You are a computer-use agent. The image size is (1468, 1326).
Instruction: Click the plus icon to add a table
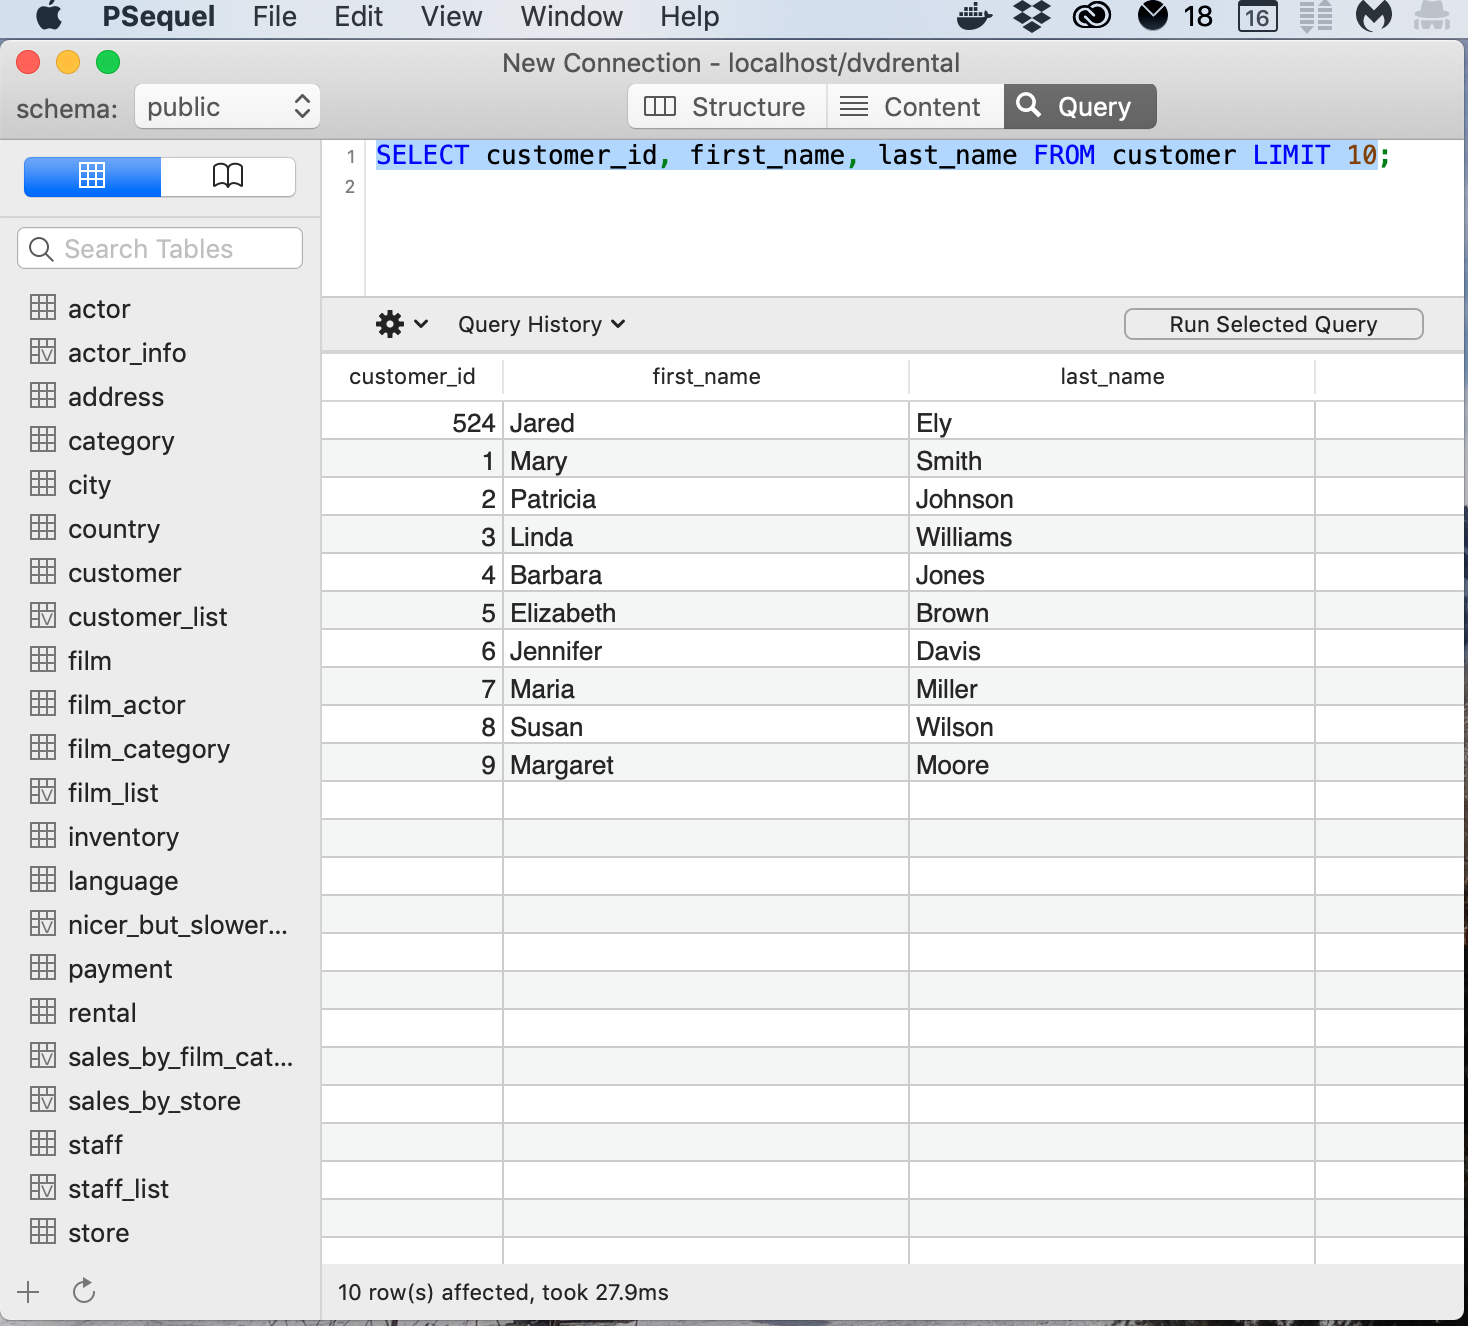[x=28, y=1291]
